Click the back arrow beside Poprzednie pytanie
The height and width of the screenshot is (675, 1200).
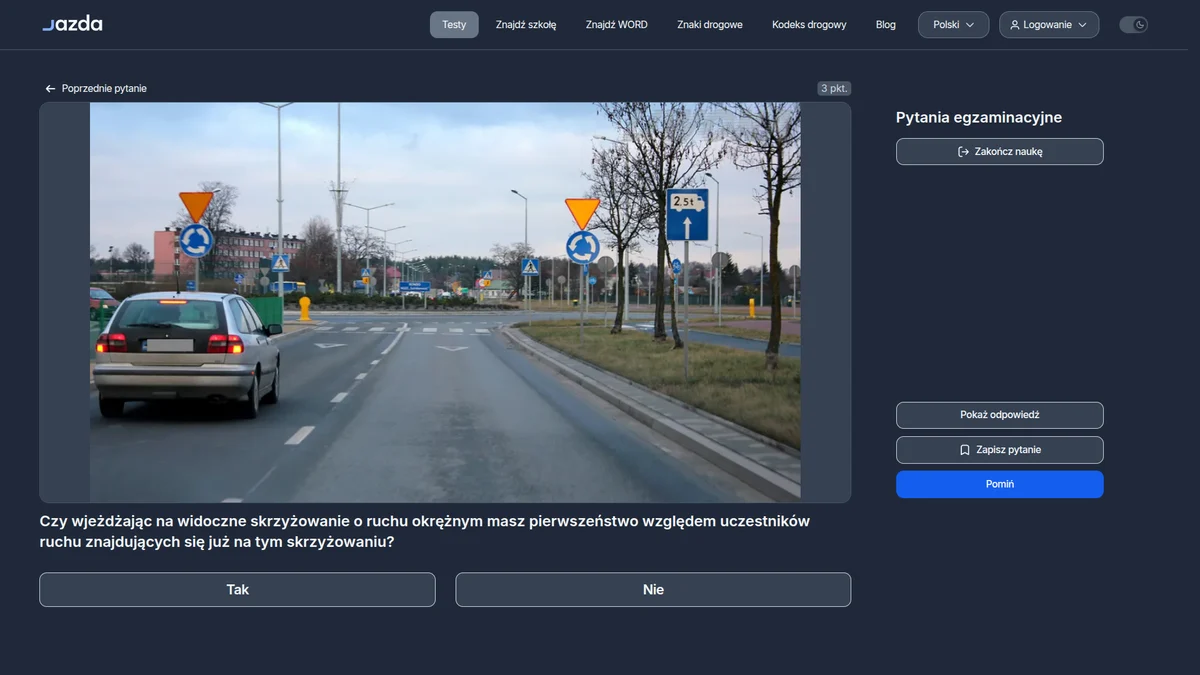(50, 89)
